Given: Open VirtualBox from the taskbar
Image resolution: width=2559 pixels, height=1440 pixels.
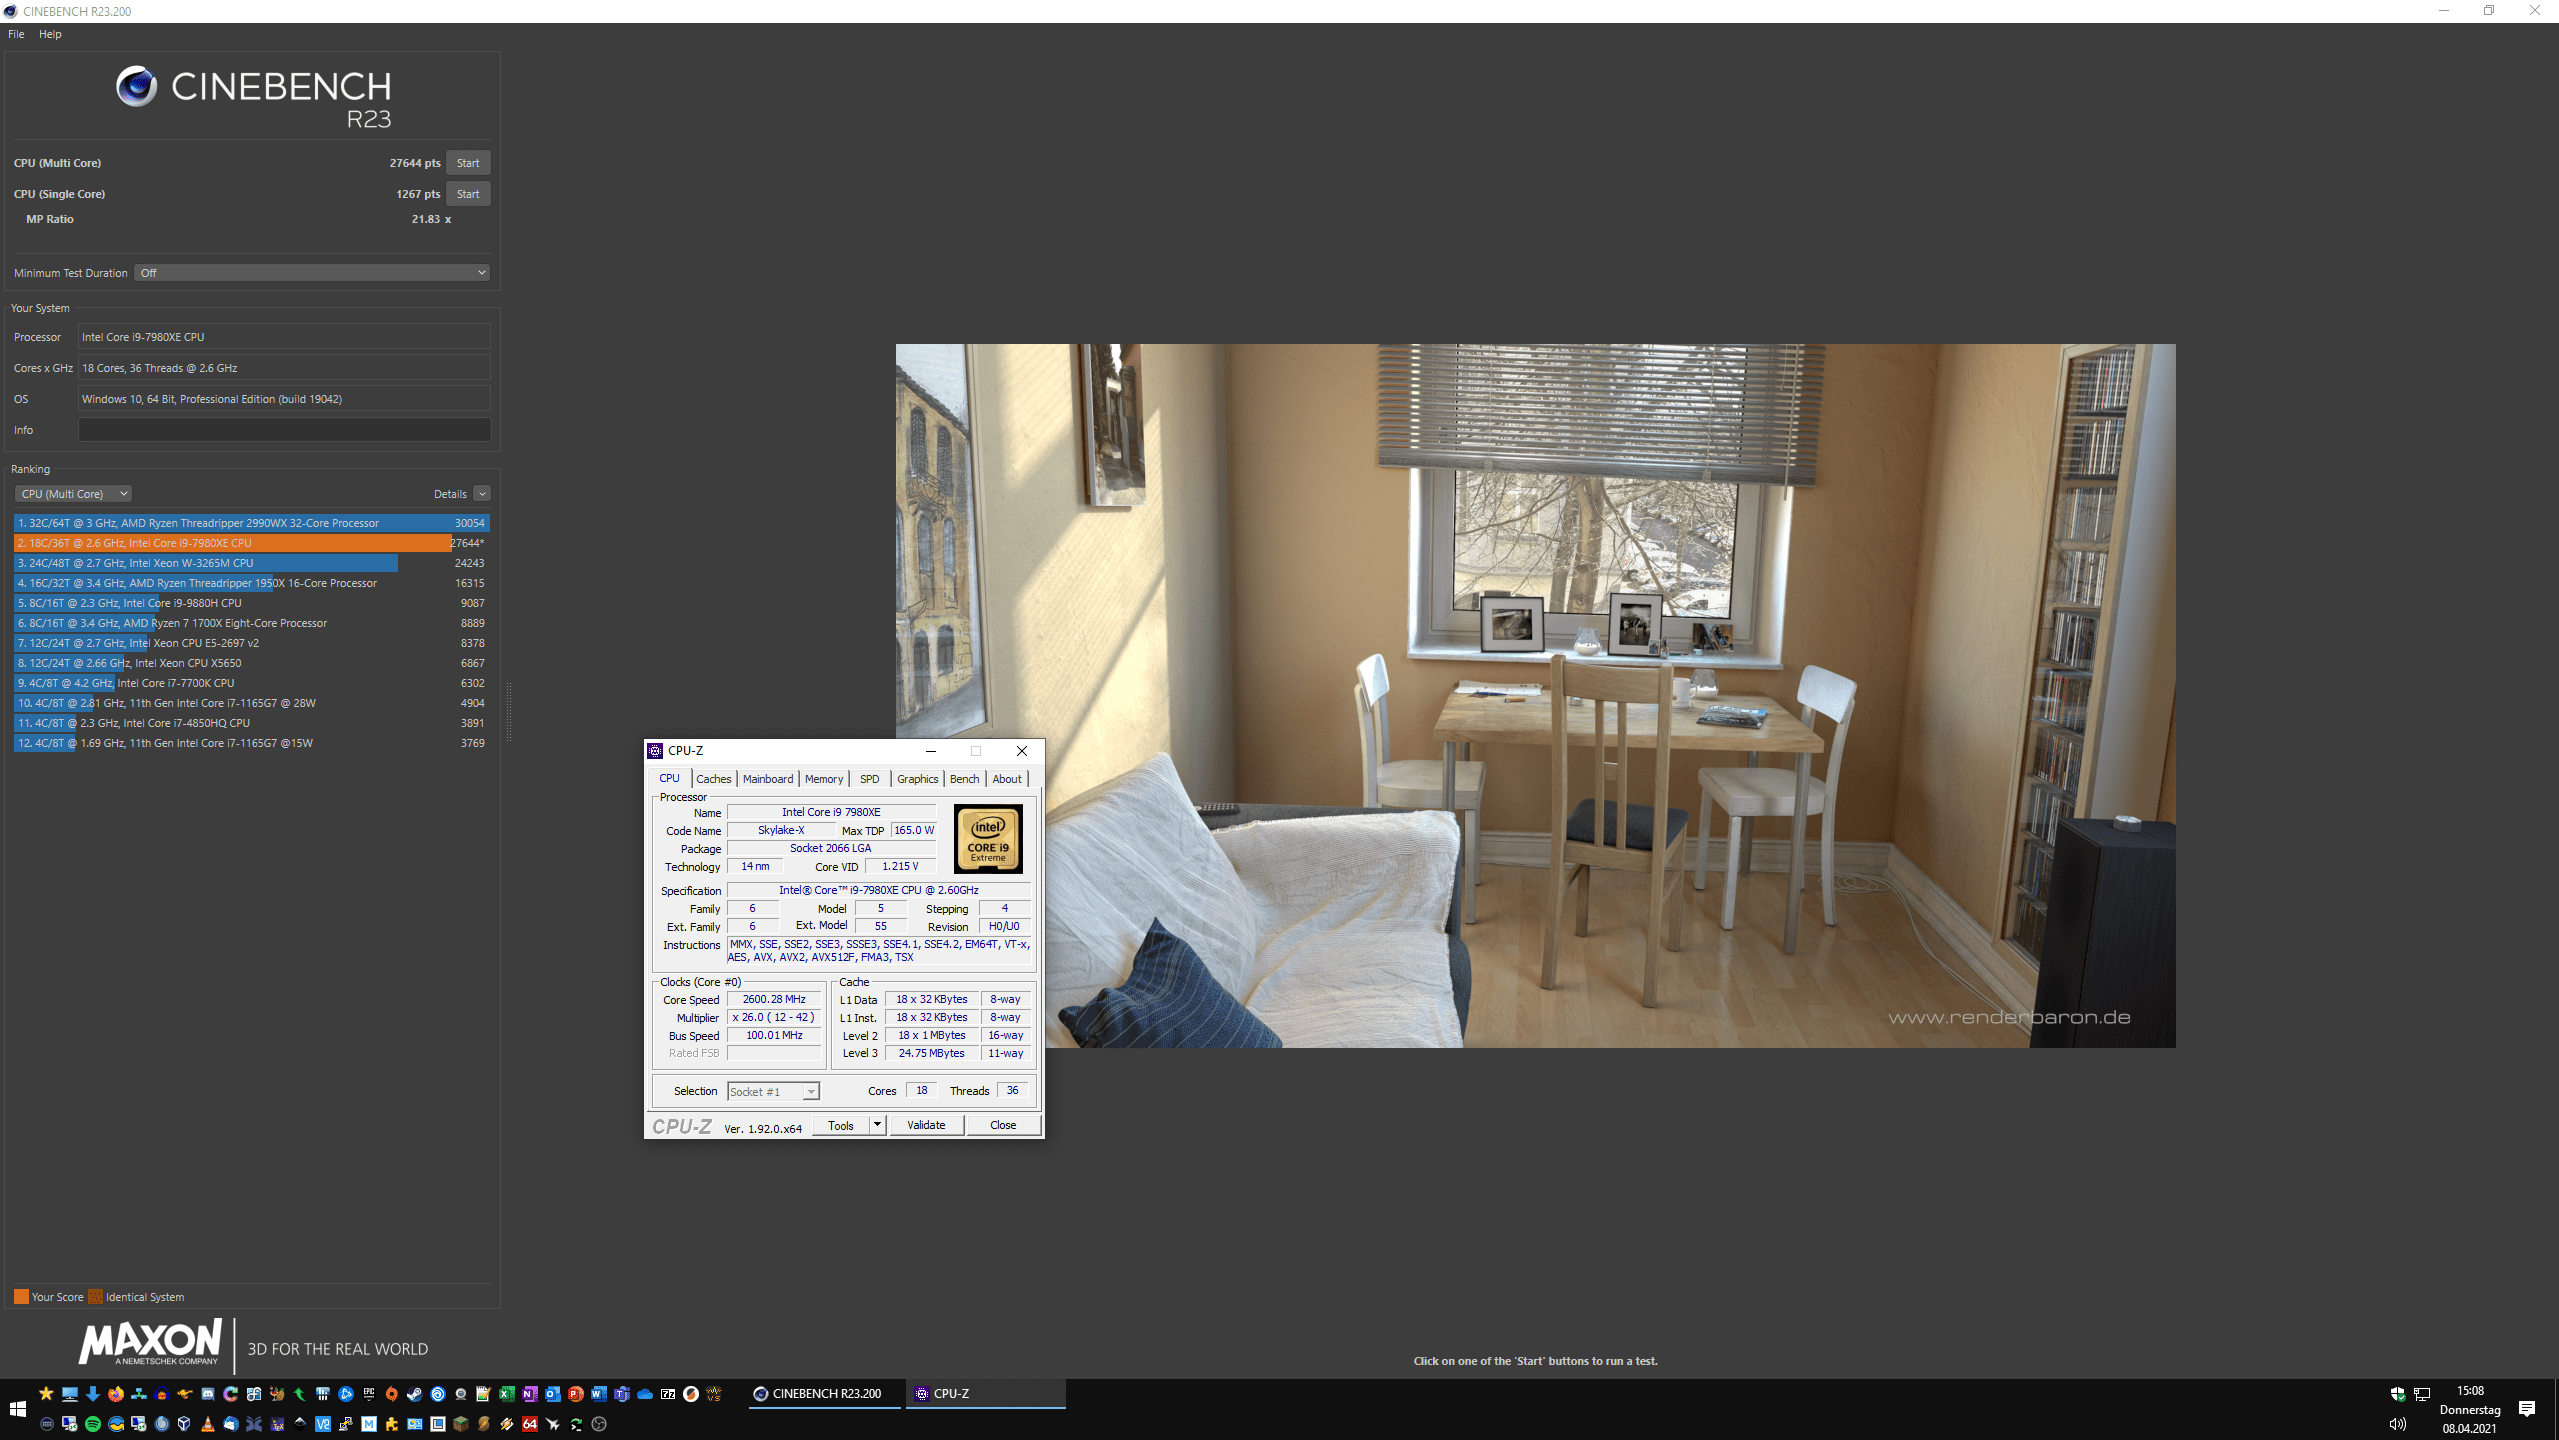Looking at the screenshot, I should click(184, 1424).
